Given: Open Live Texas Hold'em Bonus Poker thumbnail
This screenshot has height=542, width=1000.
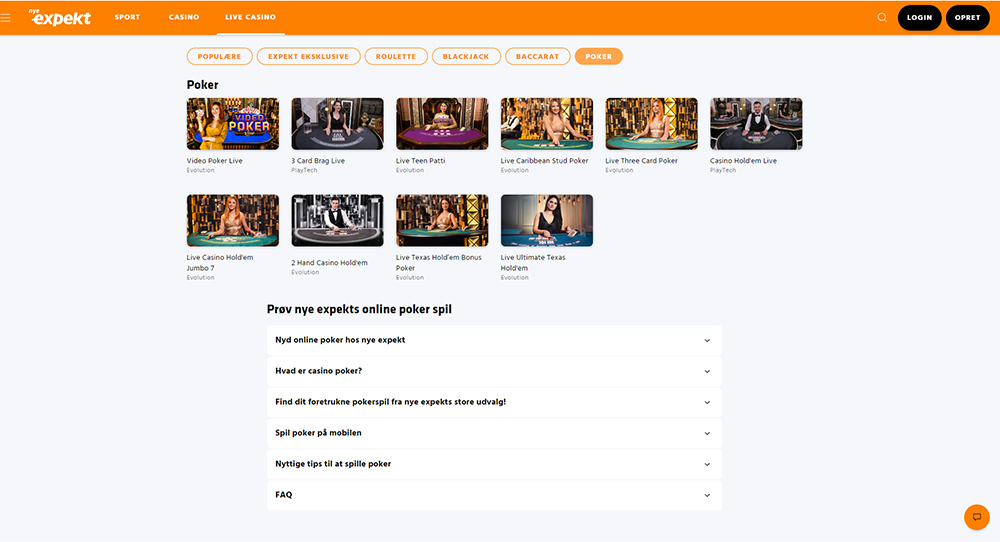Looking at the screenshot, I should (442, 221).
